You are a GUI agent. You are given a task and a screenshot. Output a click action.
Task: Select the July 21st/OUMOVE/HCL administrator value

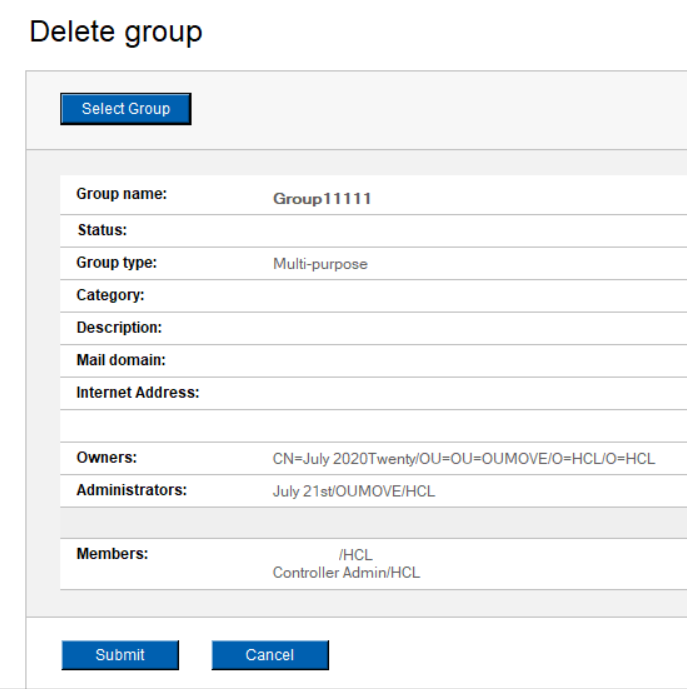tap(354, 491)
